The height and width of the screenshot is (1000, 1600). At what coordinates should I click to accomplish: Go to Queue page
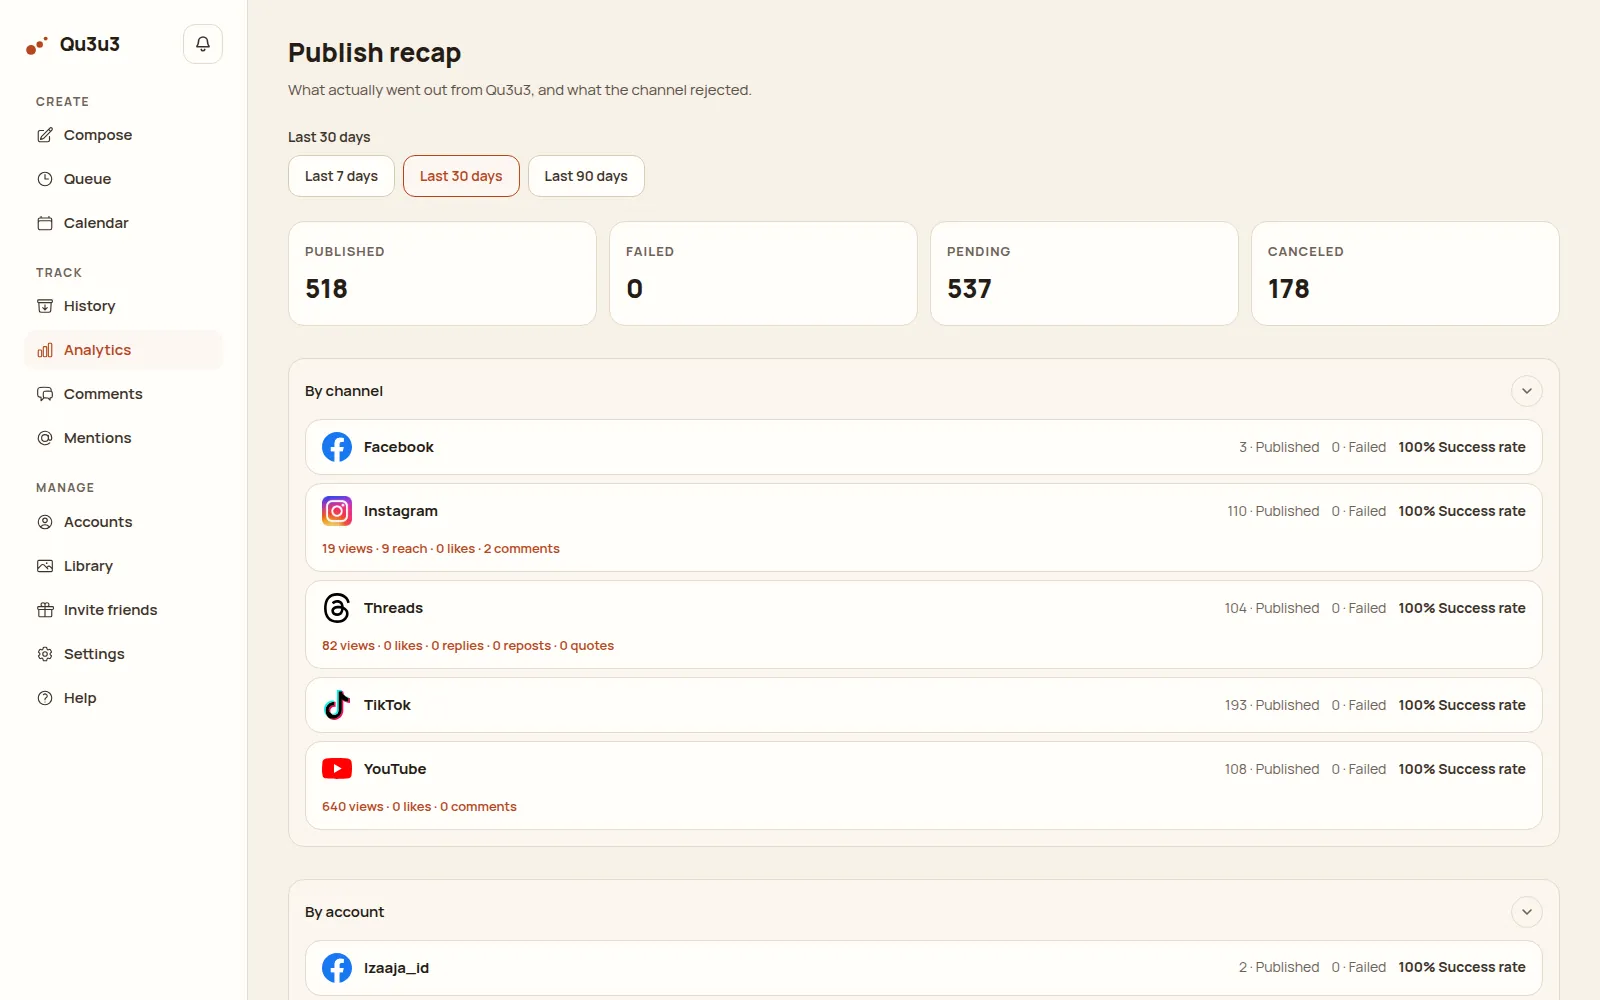[123, 179]
